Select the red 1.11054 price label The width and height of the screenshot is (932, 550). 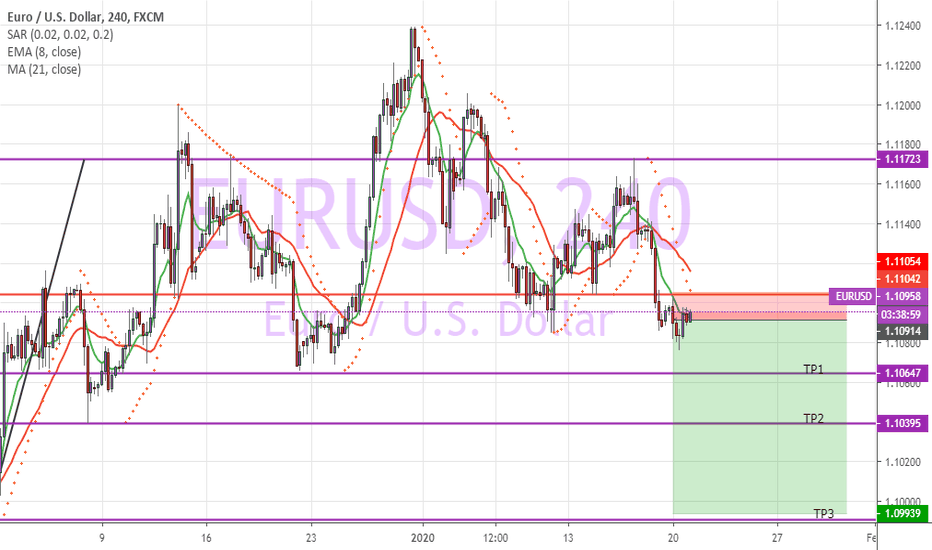[901, 260]
